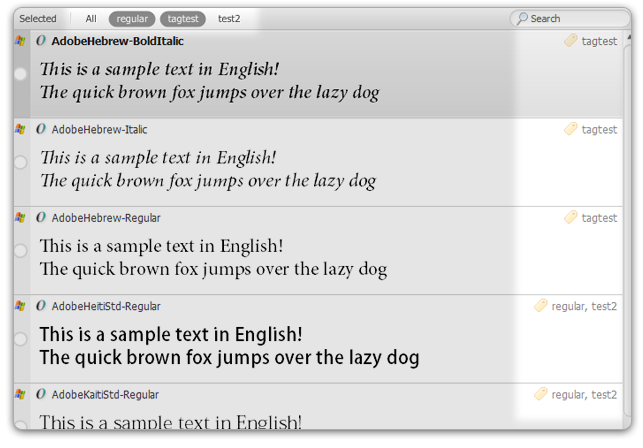Switch to the All filter
Image resolution: width=643 pixels, height=448 pixels.
91,19
